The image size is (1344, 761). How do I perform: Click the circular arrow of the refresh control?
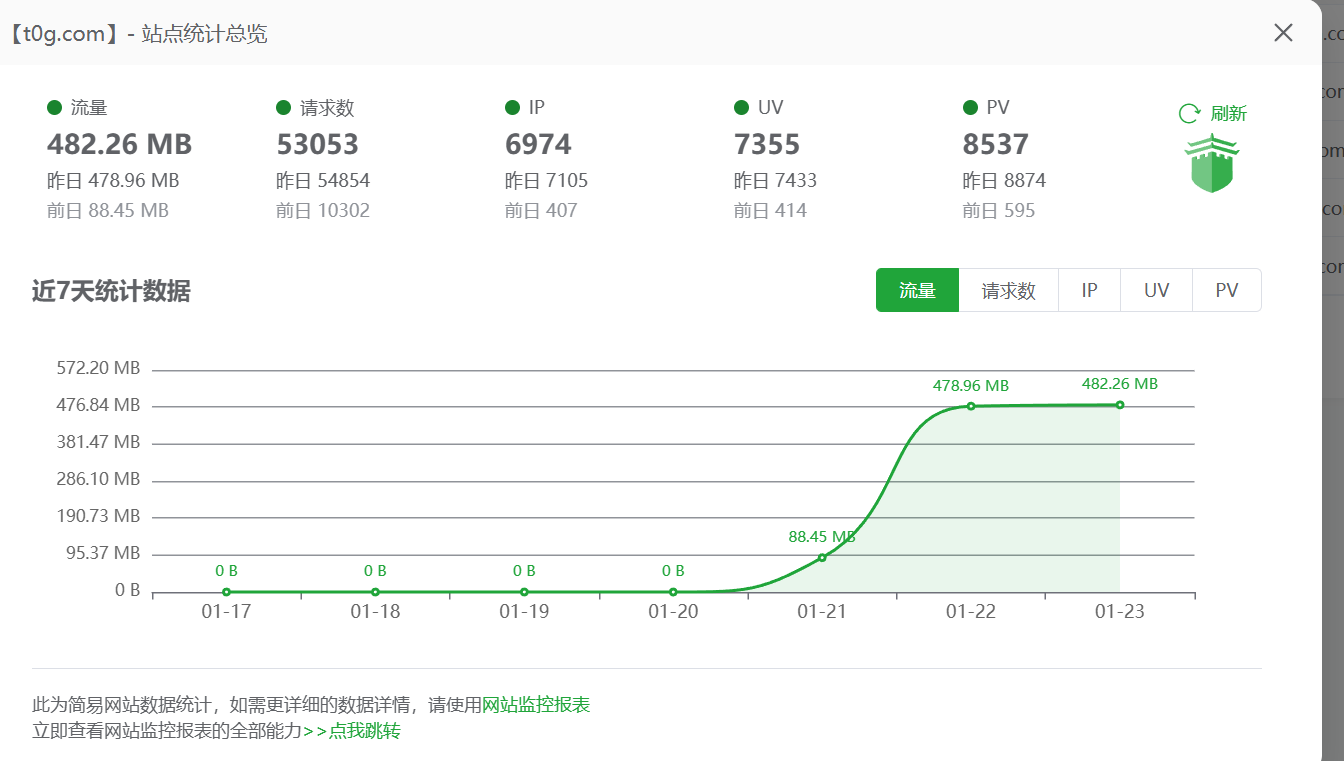click(1188, 112)
